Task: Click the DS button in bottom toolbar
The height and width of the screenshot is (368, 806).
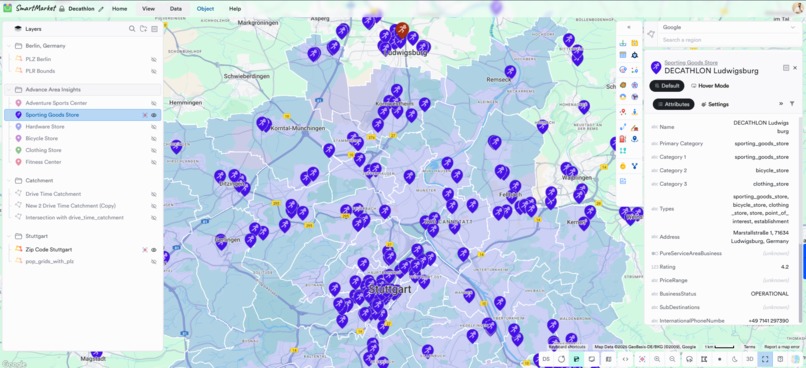Action: 546,359
